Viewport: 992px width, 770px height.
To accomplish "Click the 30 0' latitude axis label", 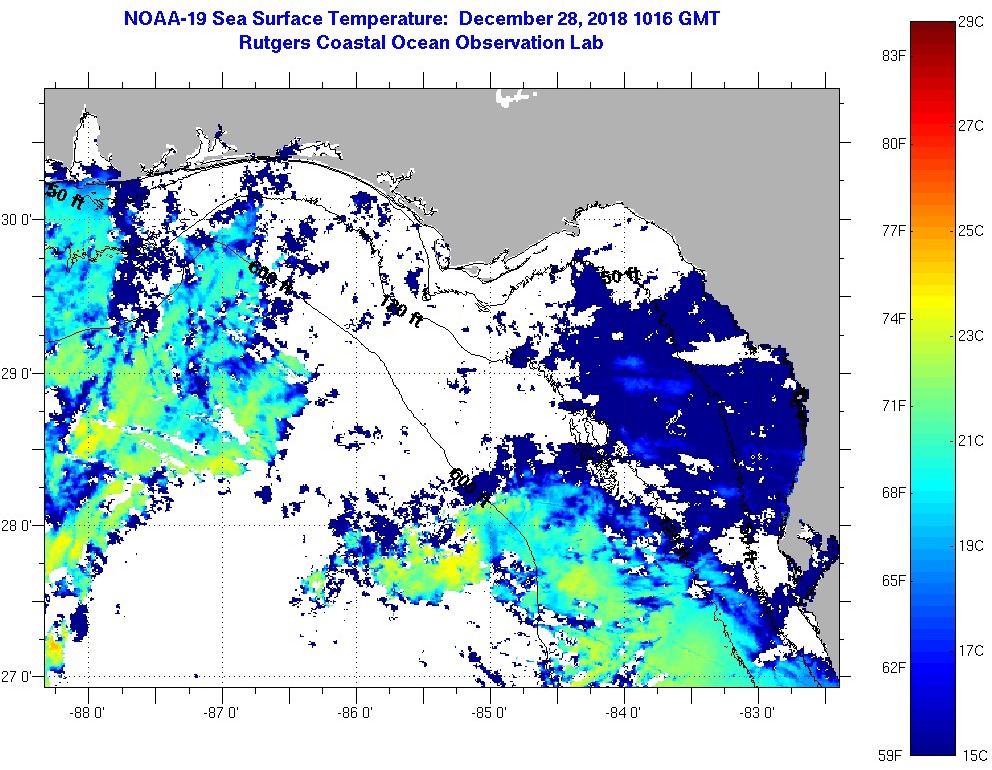I will point(20,219).
